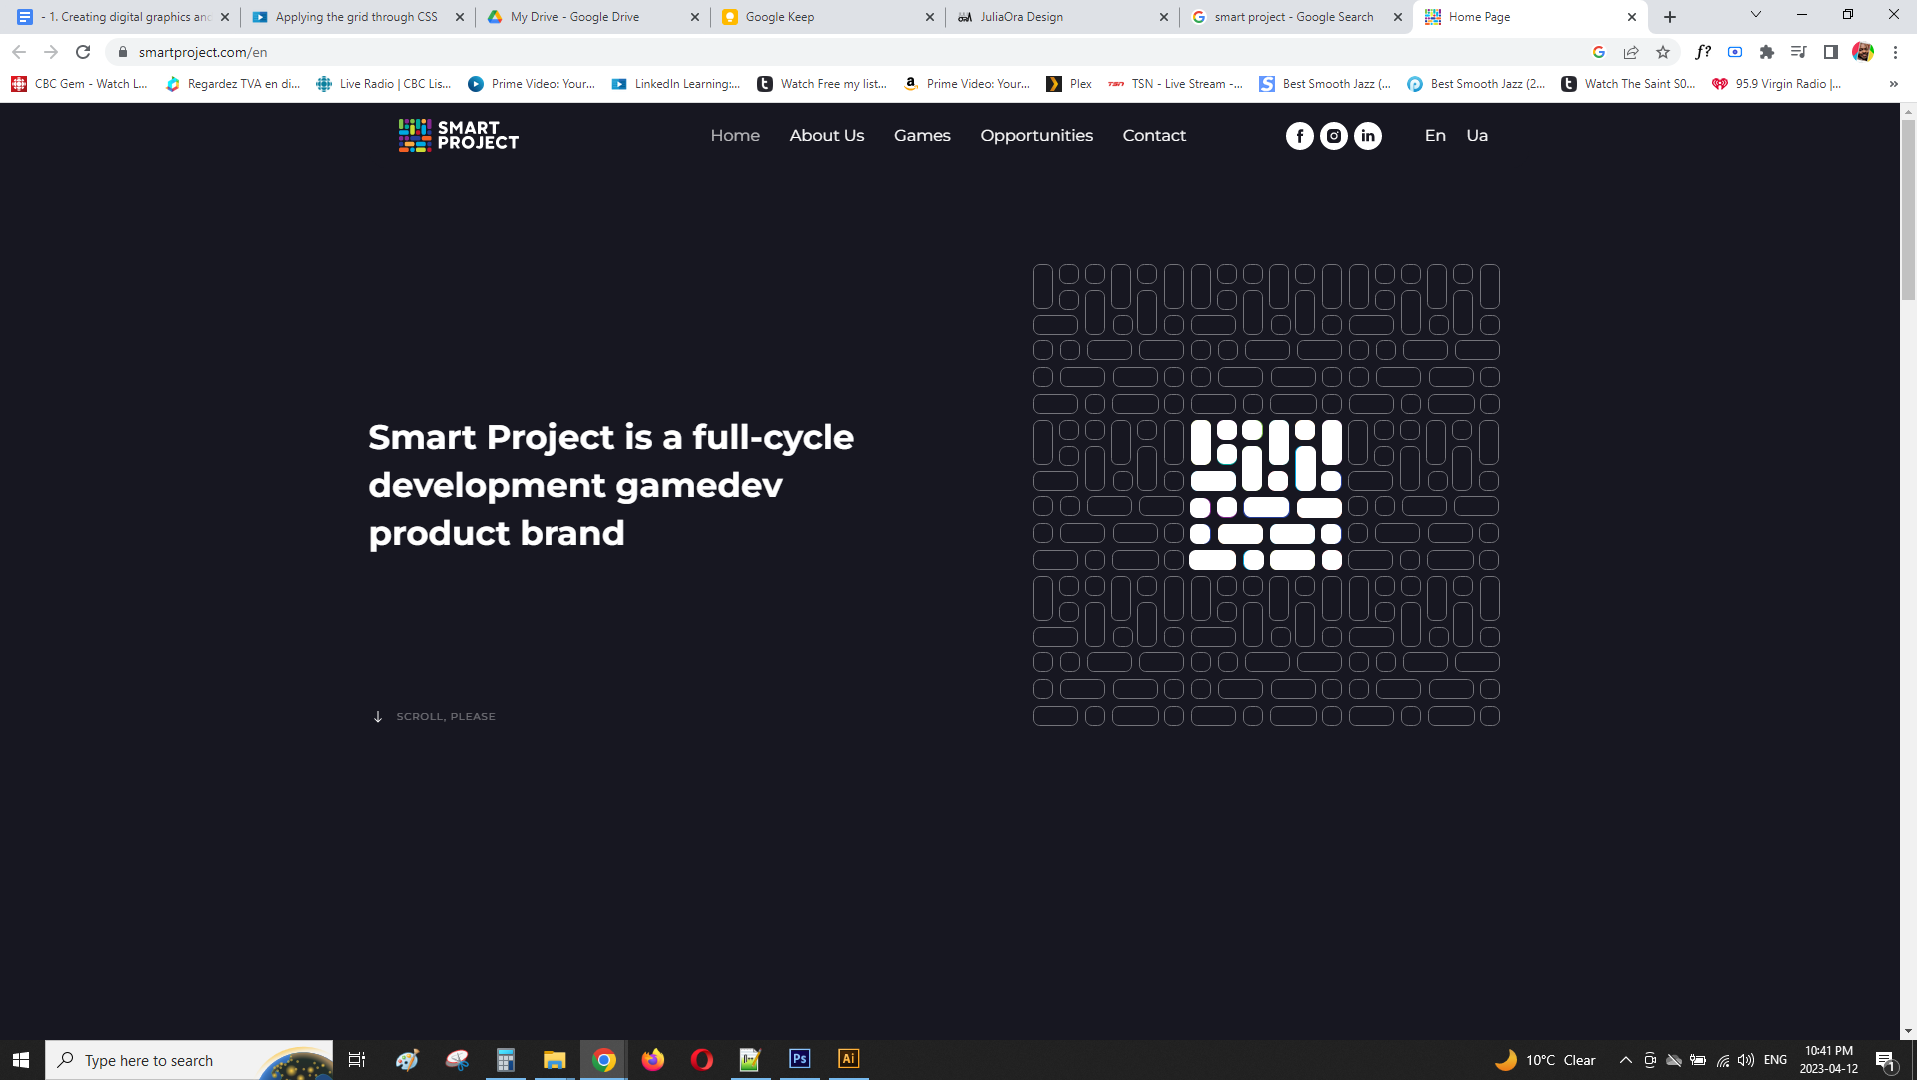Bookmark this page with the star icon
Viewport: 1917px width, 1080px height.
click(1663, 52)
